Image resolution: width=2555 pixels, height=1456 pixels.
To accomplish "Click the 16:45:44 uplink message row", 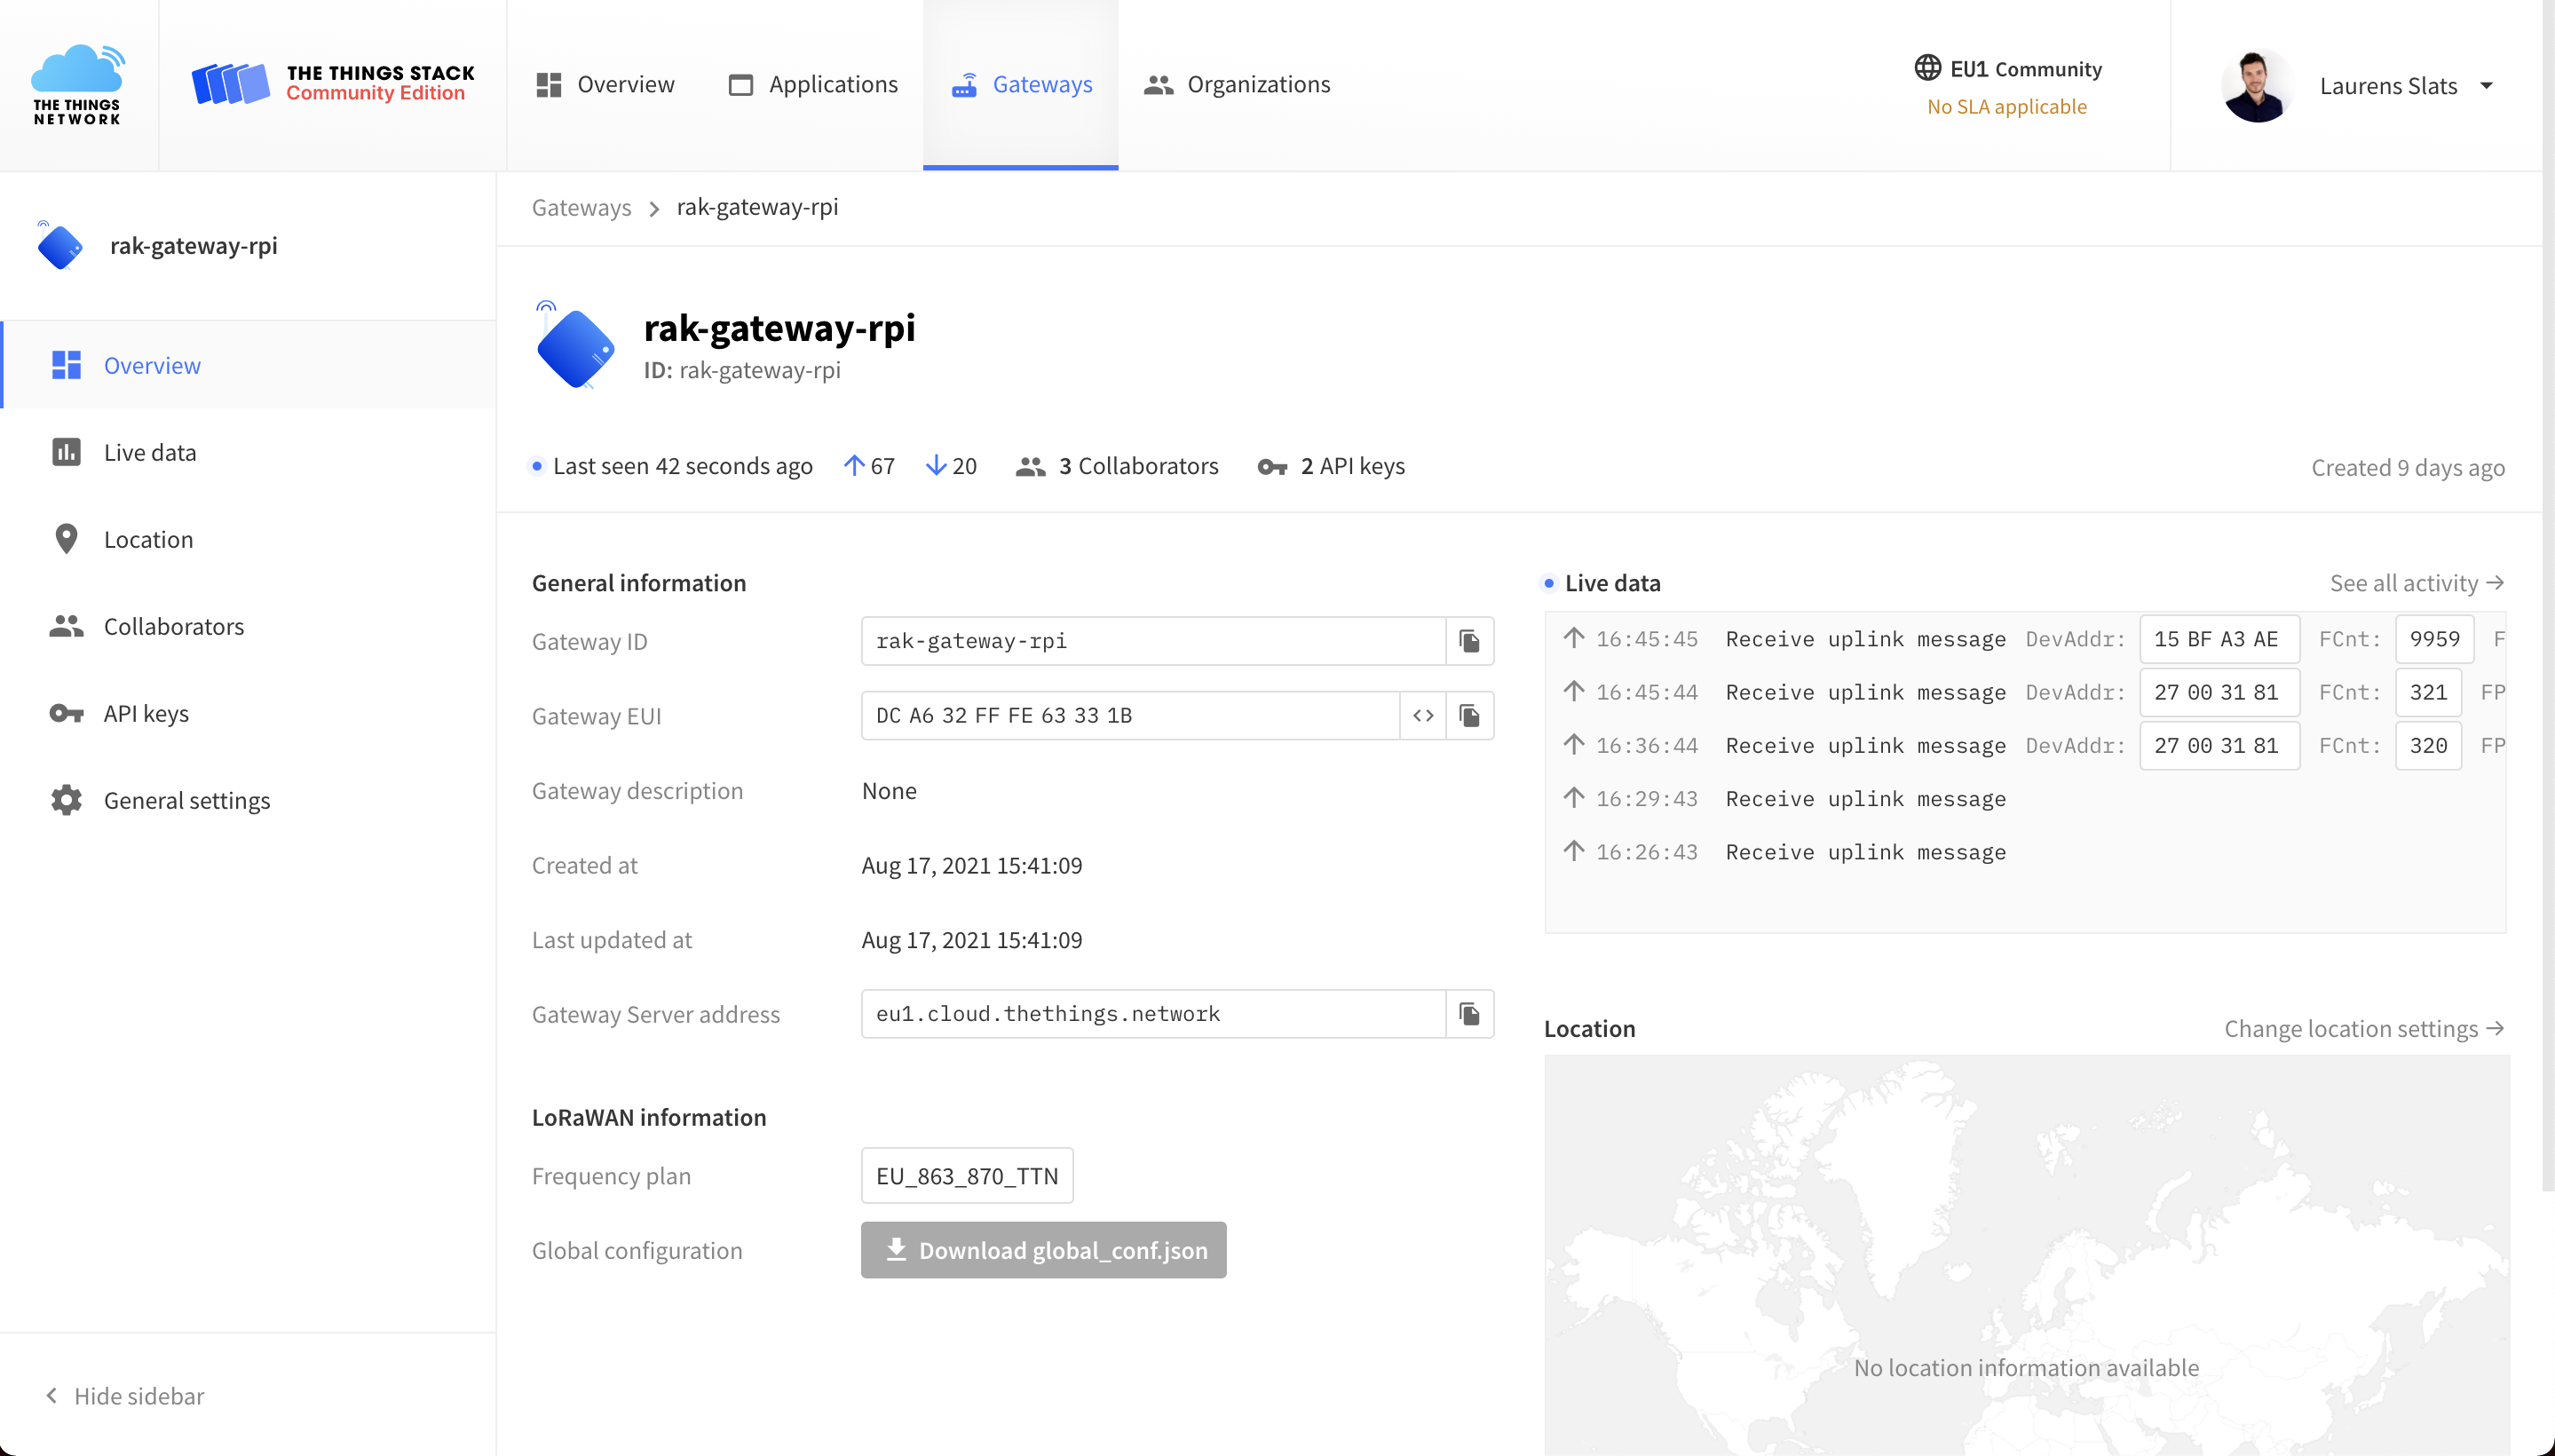I will pyautogui.click(x=2026, y=692).
